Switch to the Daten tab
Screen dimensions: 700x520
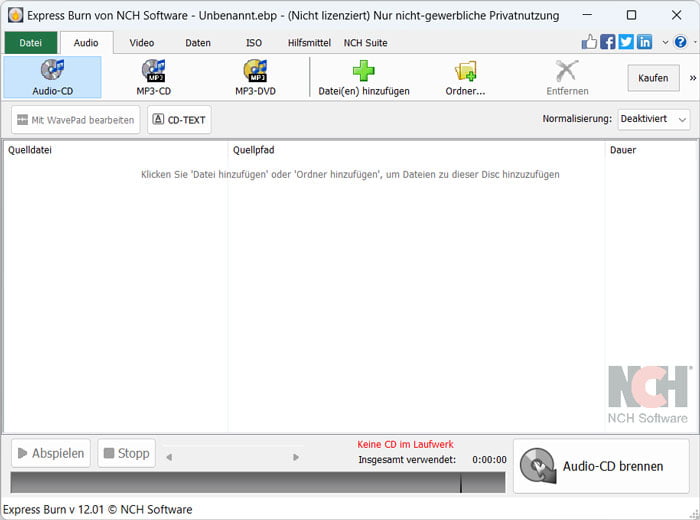(x=198, y=43)
